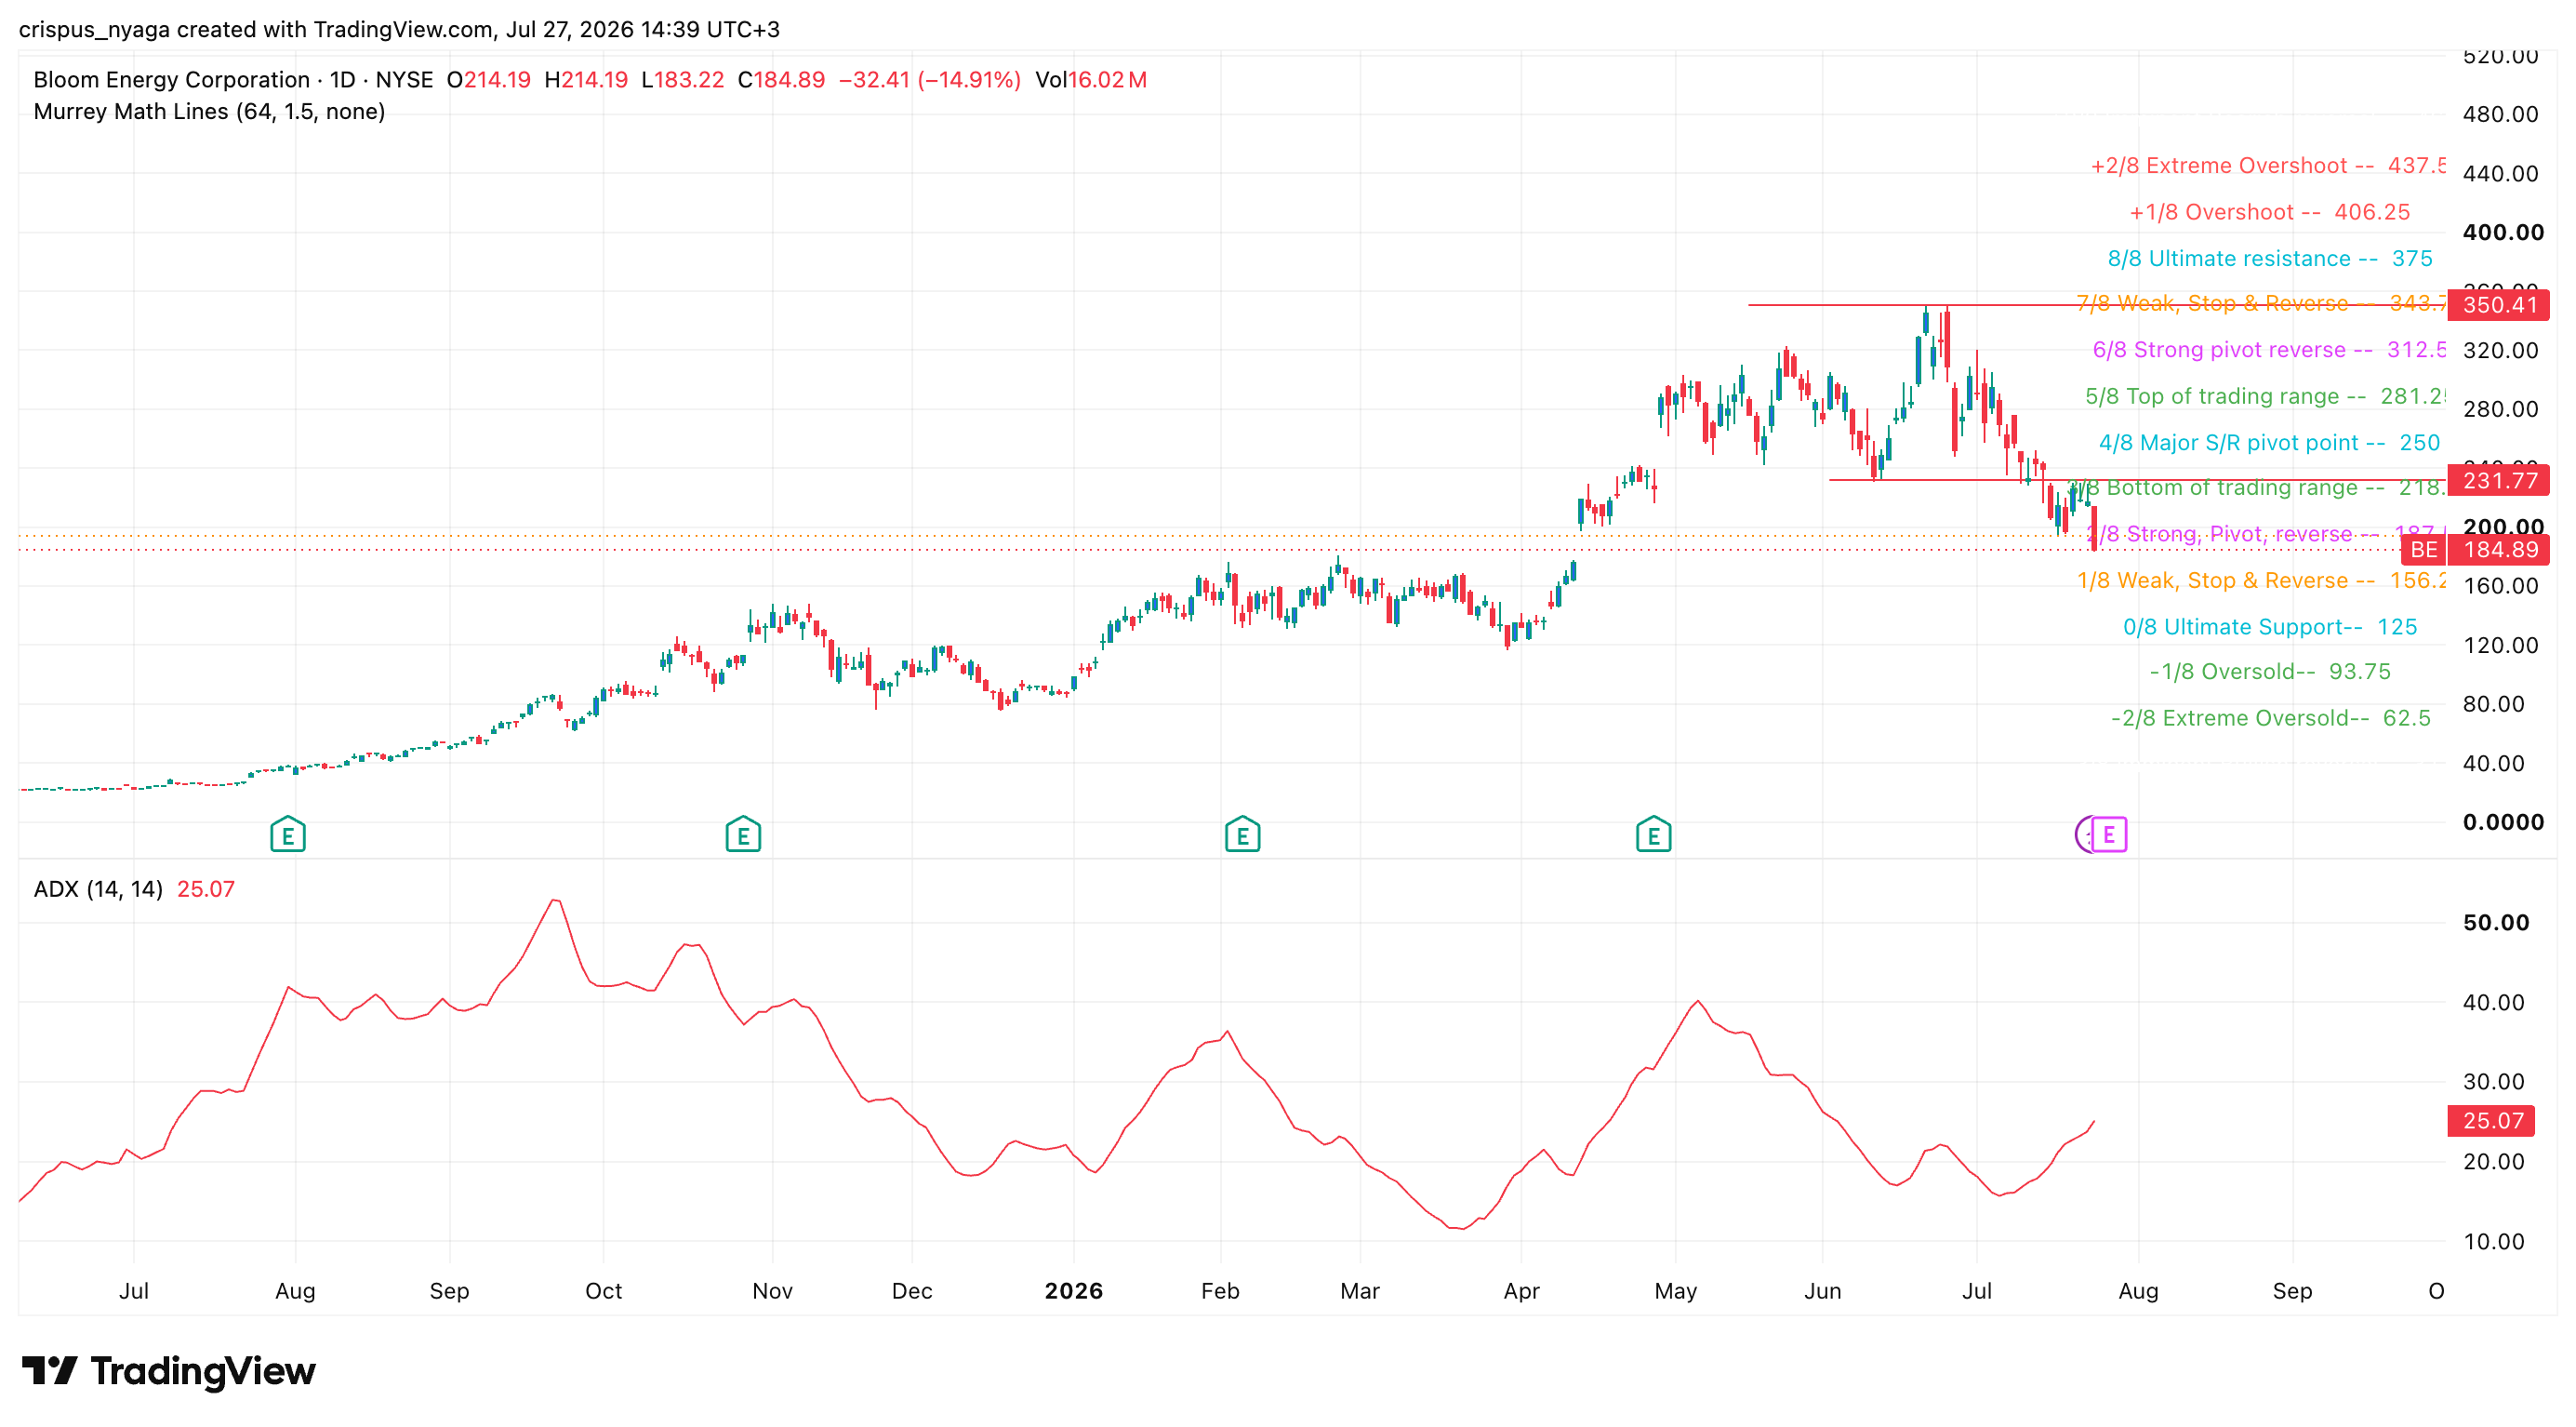The height and width of the screenshot is (1427, 2576).
Task: Click the 2026 year label on time axis
Action: (x=1073, y=1291)
